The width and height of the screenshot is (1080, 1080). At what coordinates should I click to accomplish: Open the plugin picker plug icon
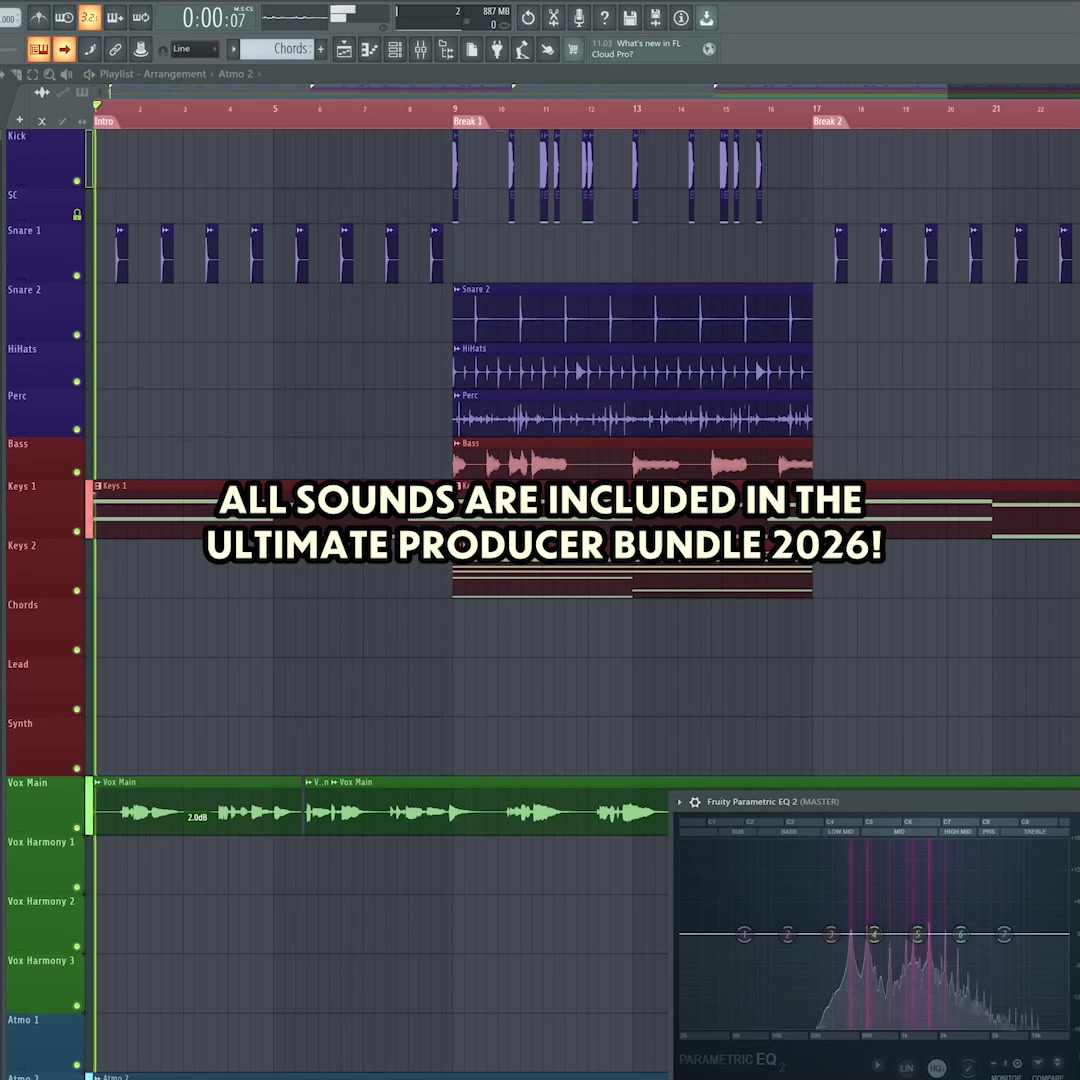point(497,49)
